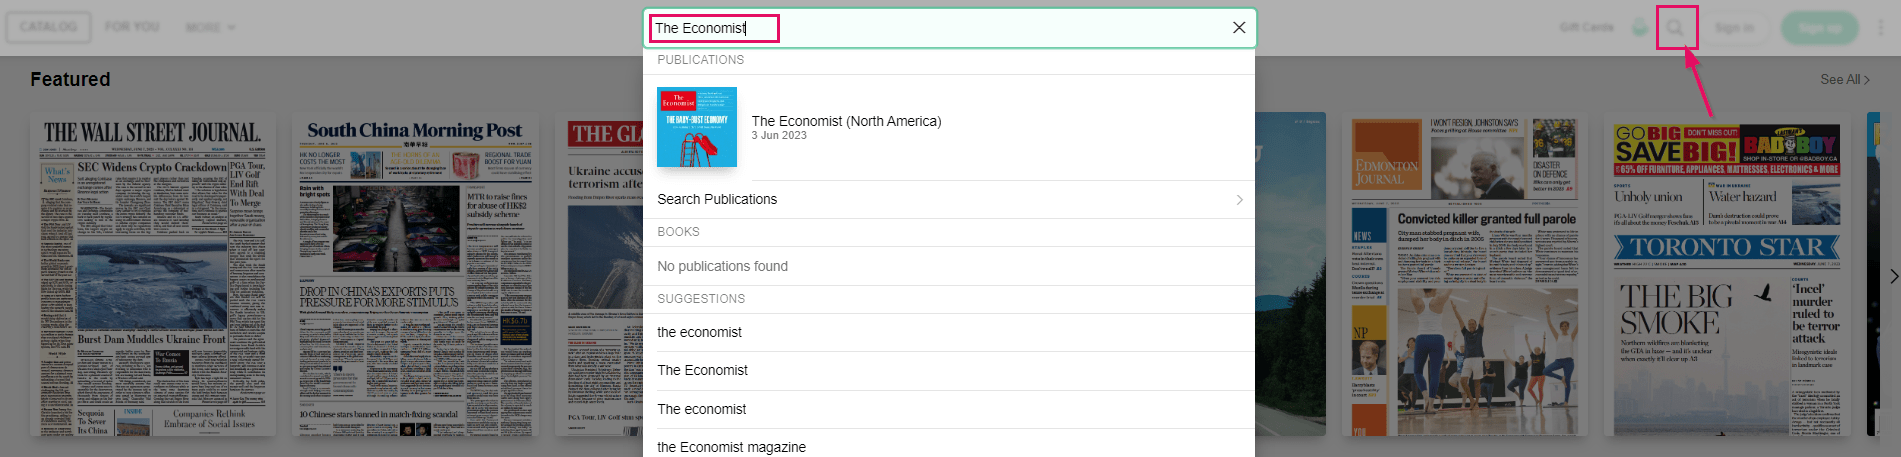Open the vertical three-dot options menu
The width and height of the screenshot is (1901, 457).
(1880, 27)
